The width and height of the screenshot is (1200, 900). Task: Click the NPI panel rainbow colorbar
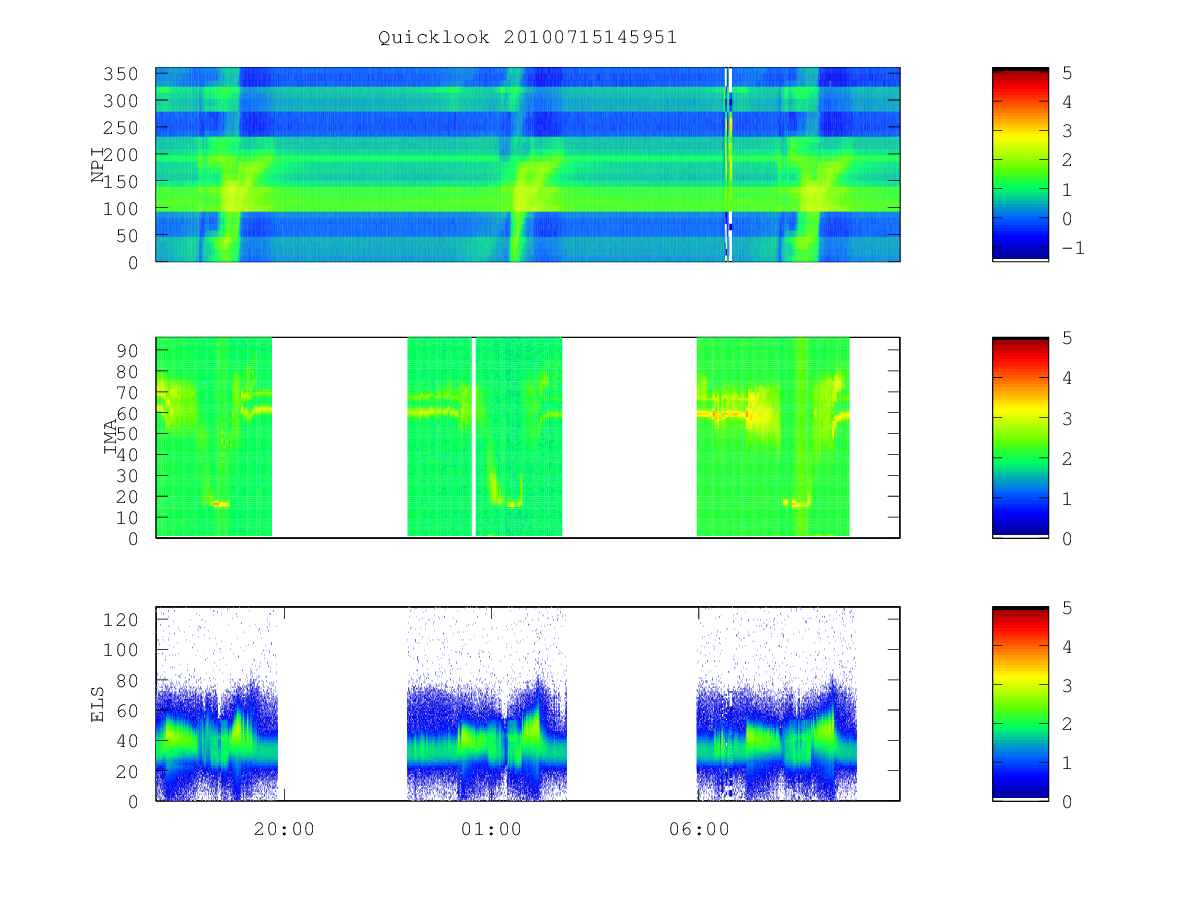click(x=1020, y=164)
